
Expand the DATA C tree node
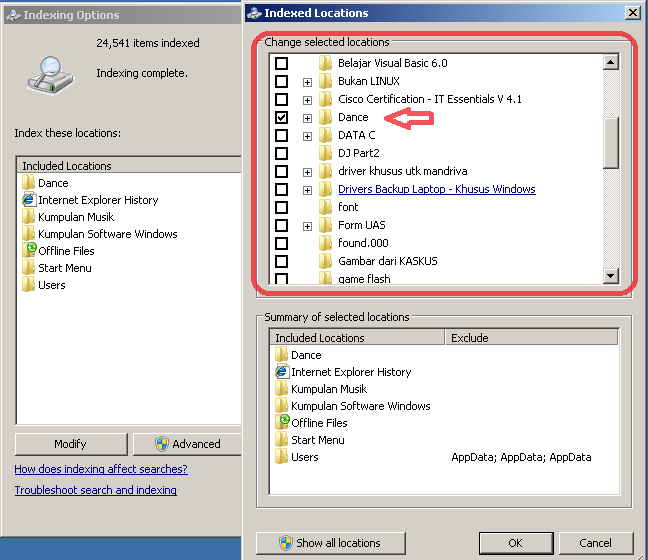(307, 136)
